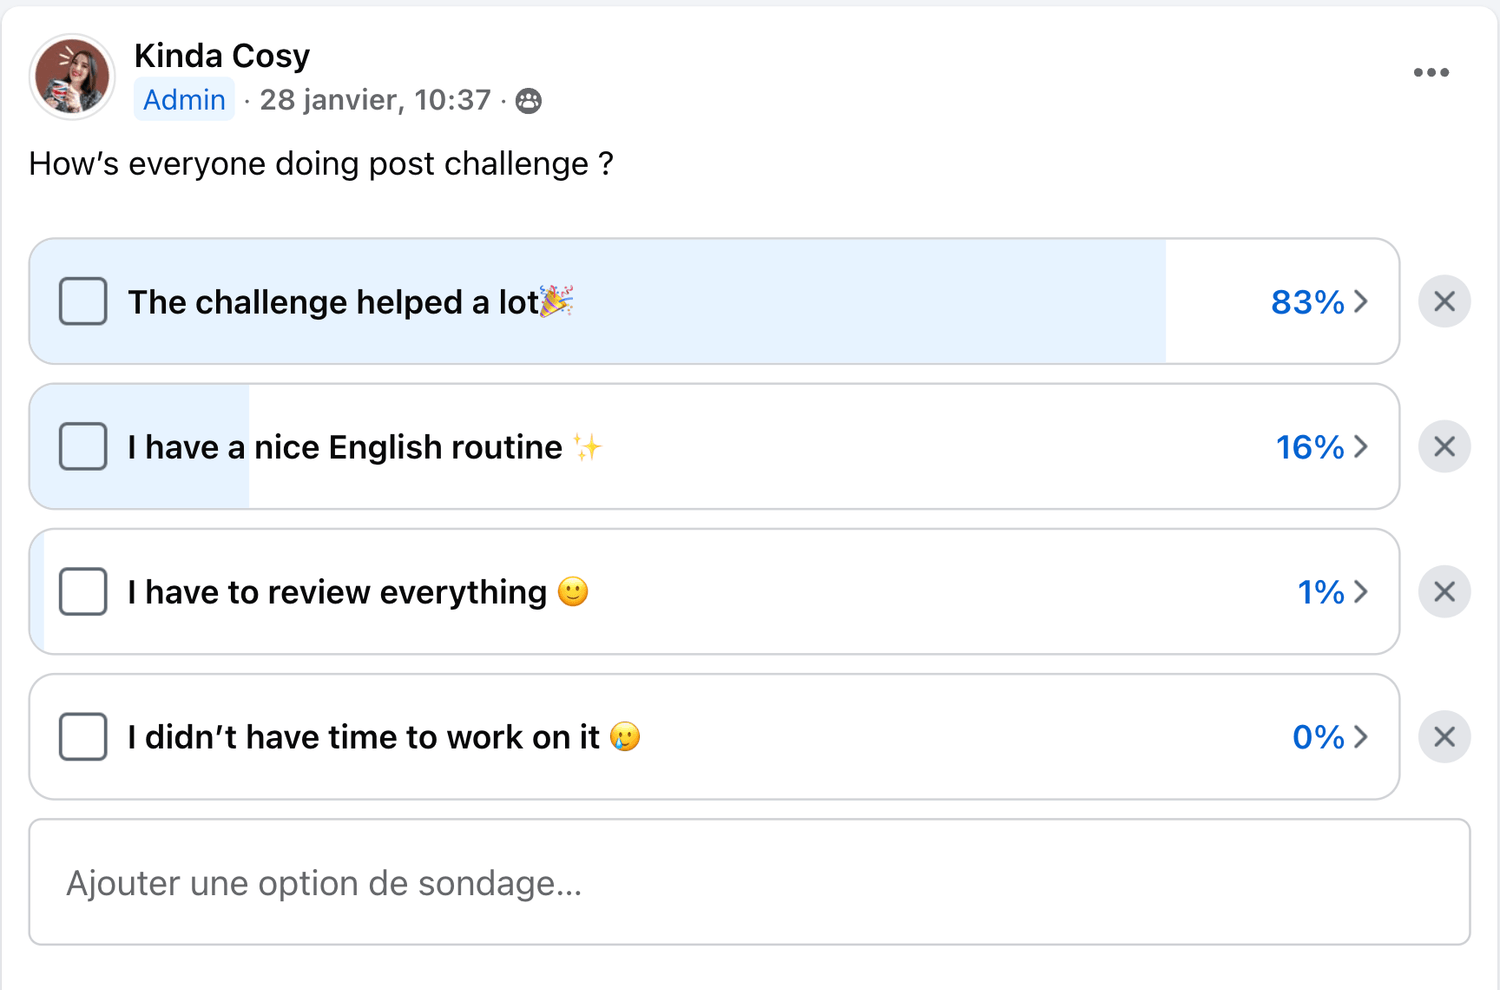Click the 83% result percentage
The image size is (1500, 990).
point(1307,302)
